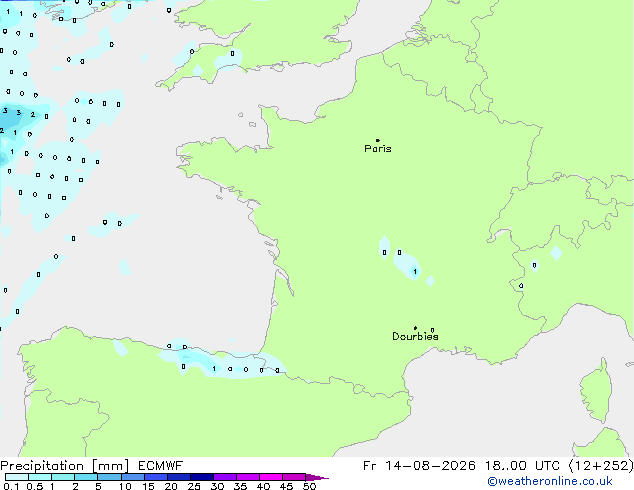Select the black dot marker above Dourbies

415,328
